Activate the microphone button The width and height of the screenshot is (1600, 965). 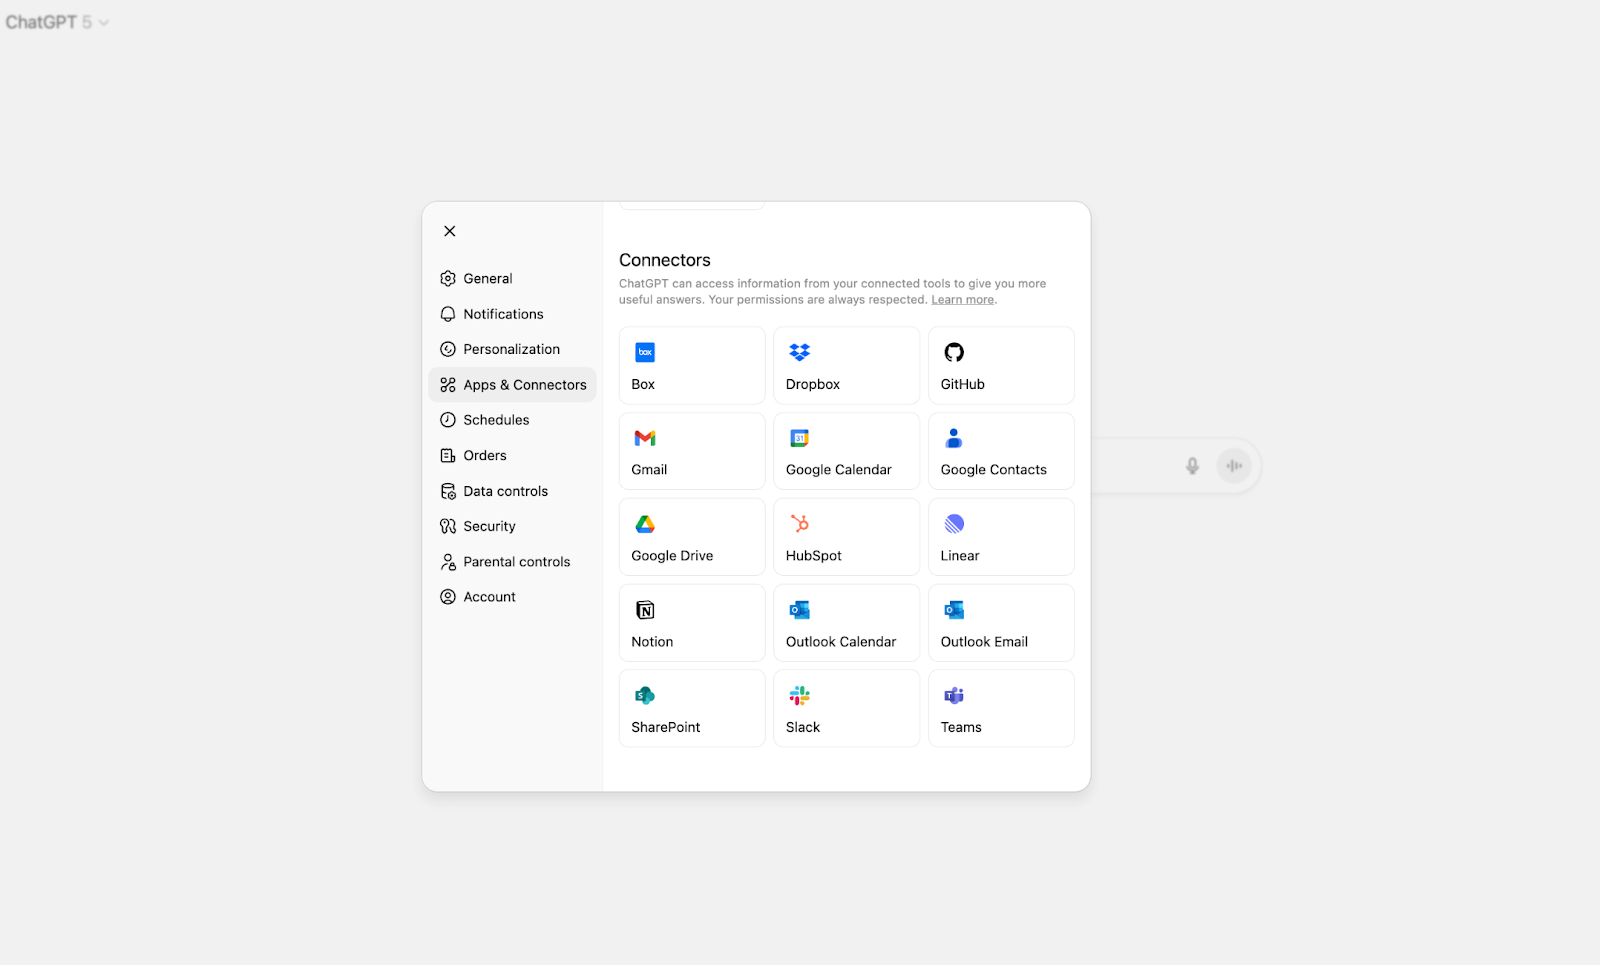tap(1191, 465)
